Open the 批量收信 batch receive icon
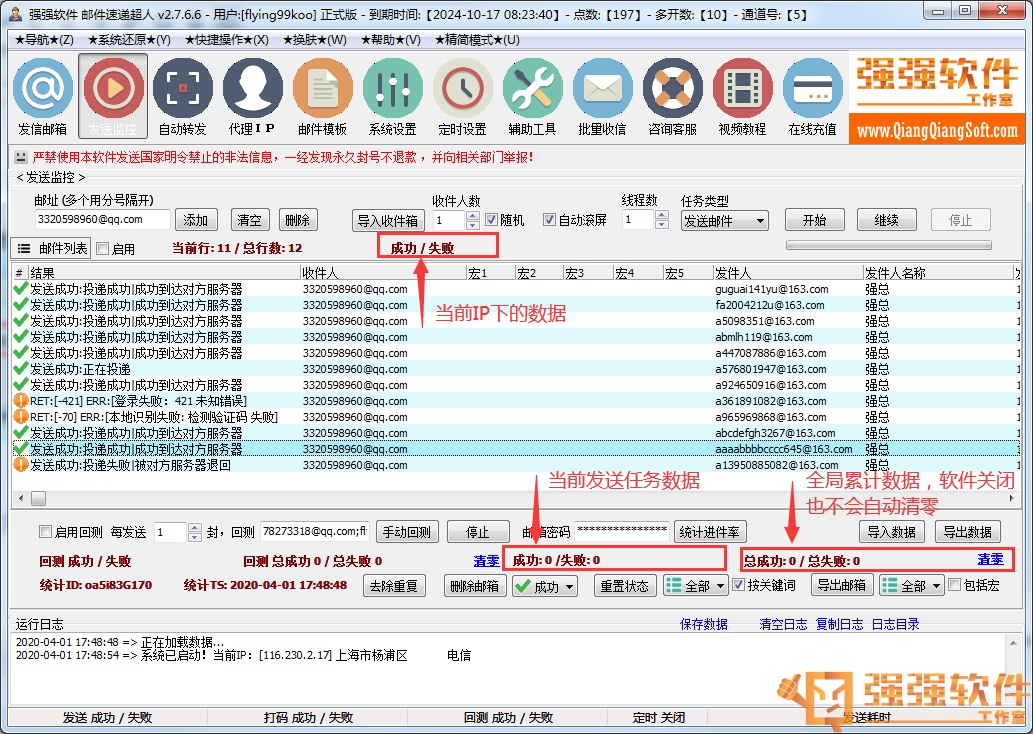 pyautogui.click(x=602, y=96)
